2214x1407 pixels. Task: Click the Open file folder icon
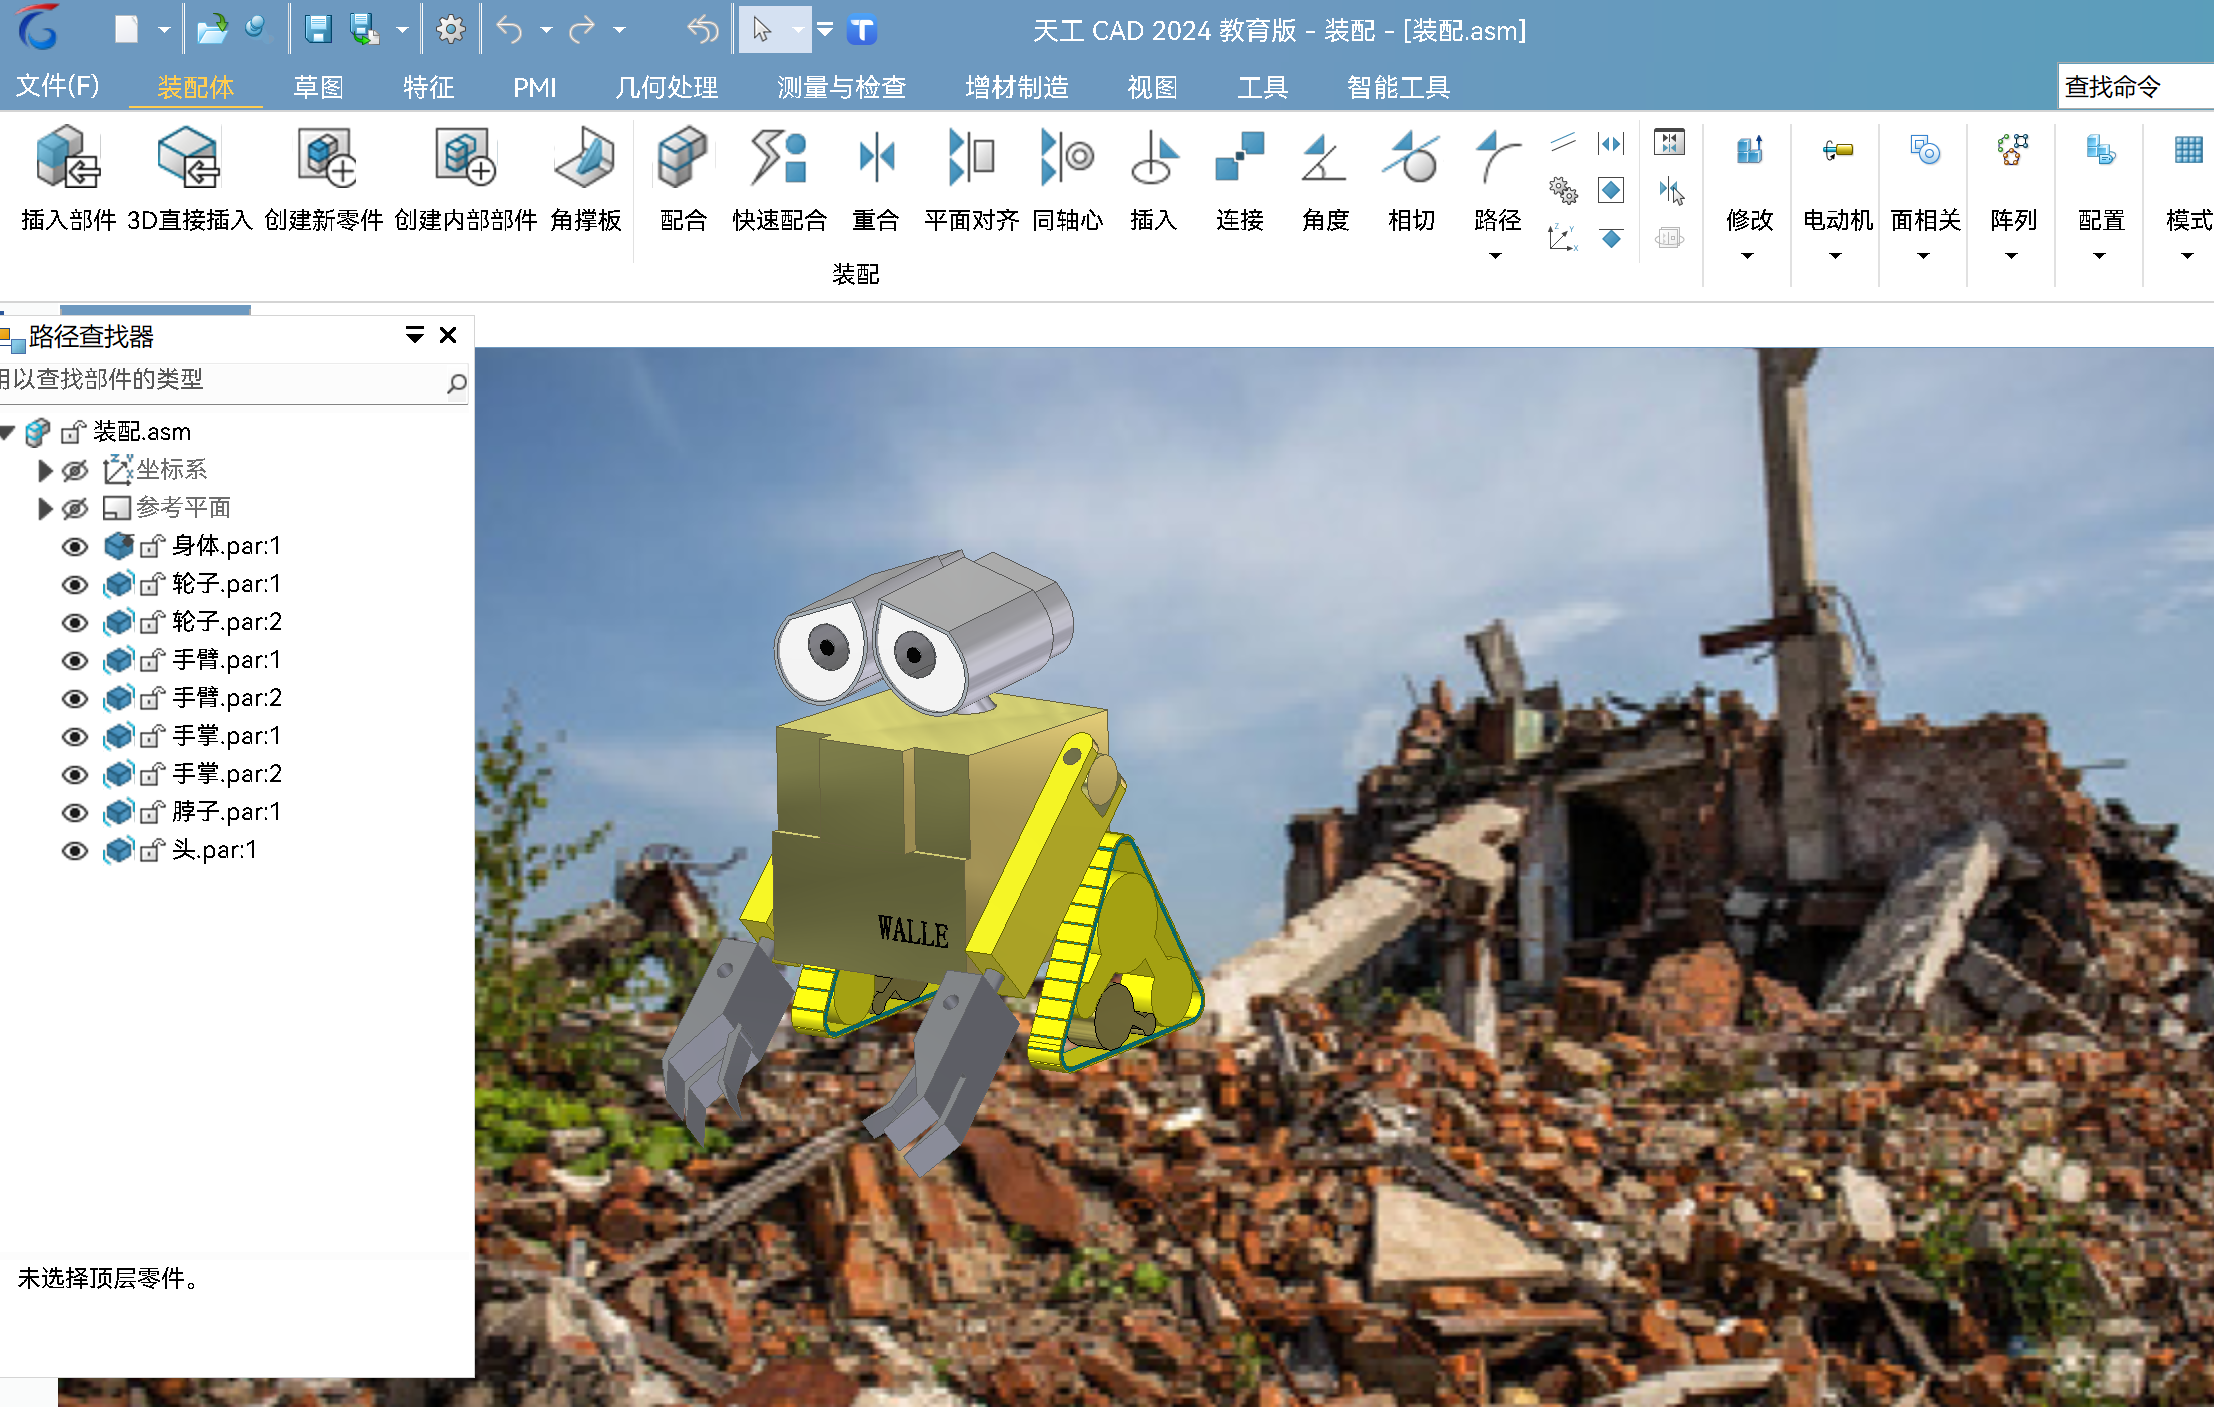[212, 30]
